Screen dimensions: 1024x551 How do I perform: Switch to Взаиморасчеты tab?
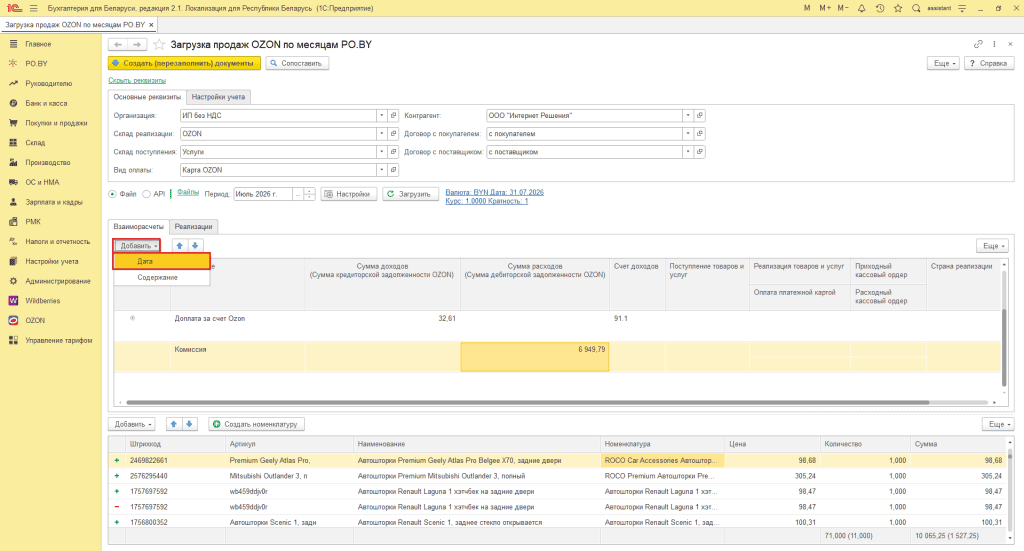click(x=138, y=227)
